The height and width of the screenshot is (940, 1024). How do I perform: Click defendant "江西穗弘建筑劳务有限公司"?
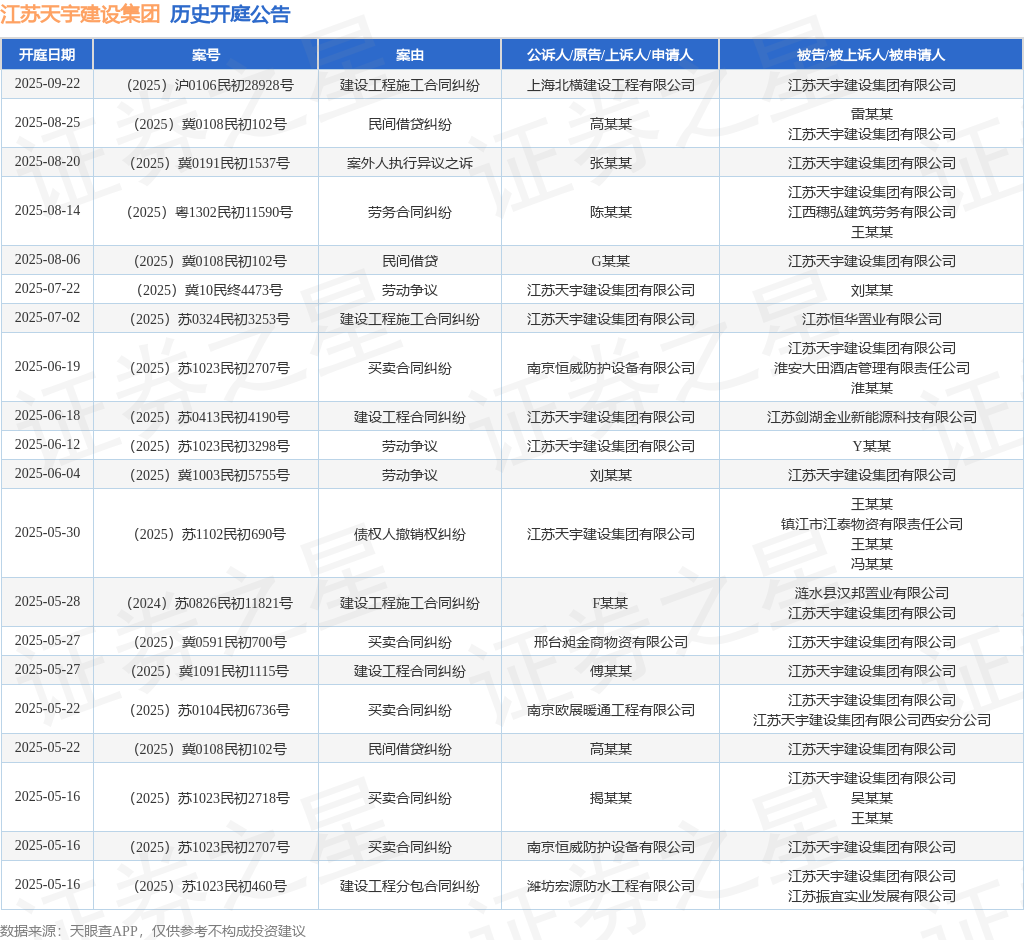(x=872, y=212)
